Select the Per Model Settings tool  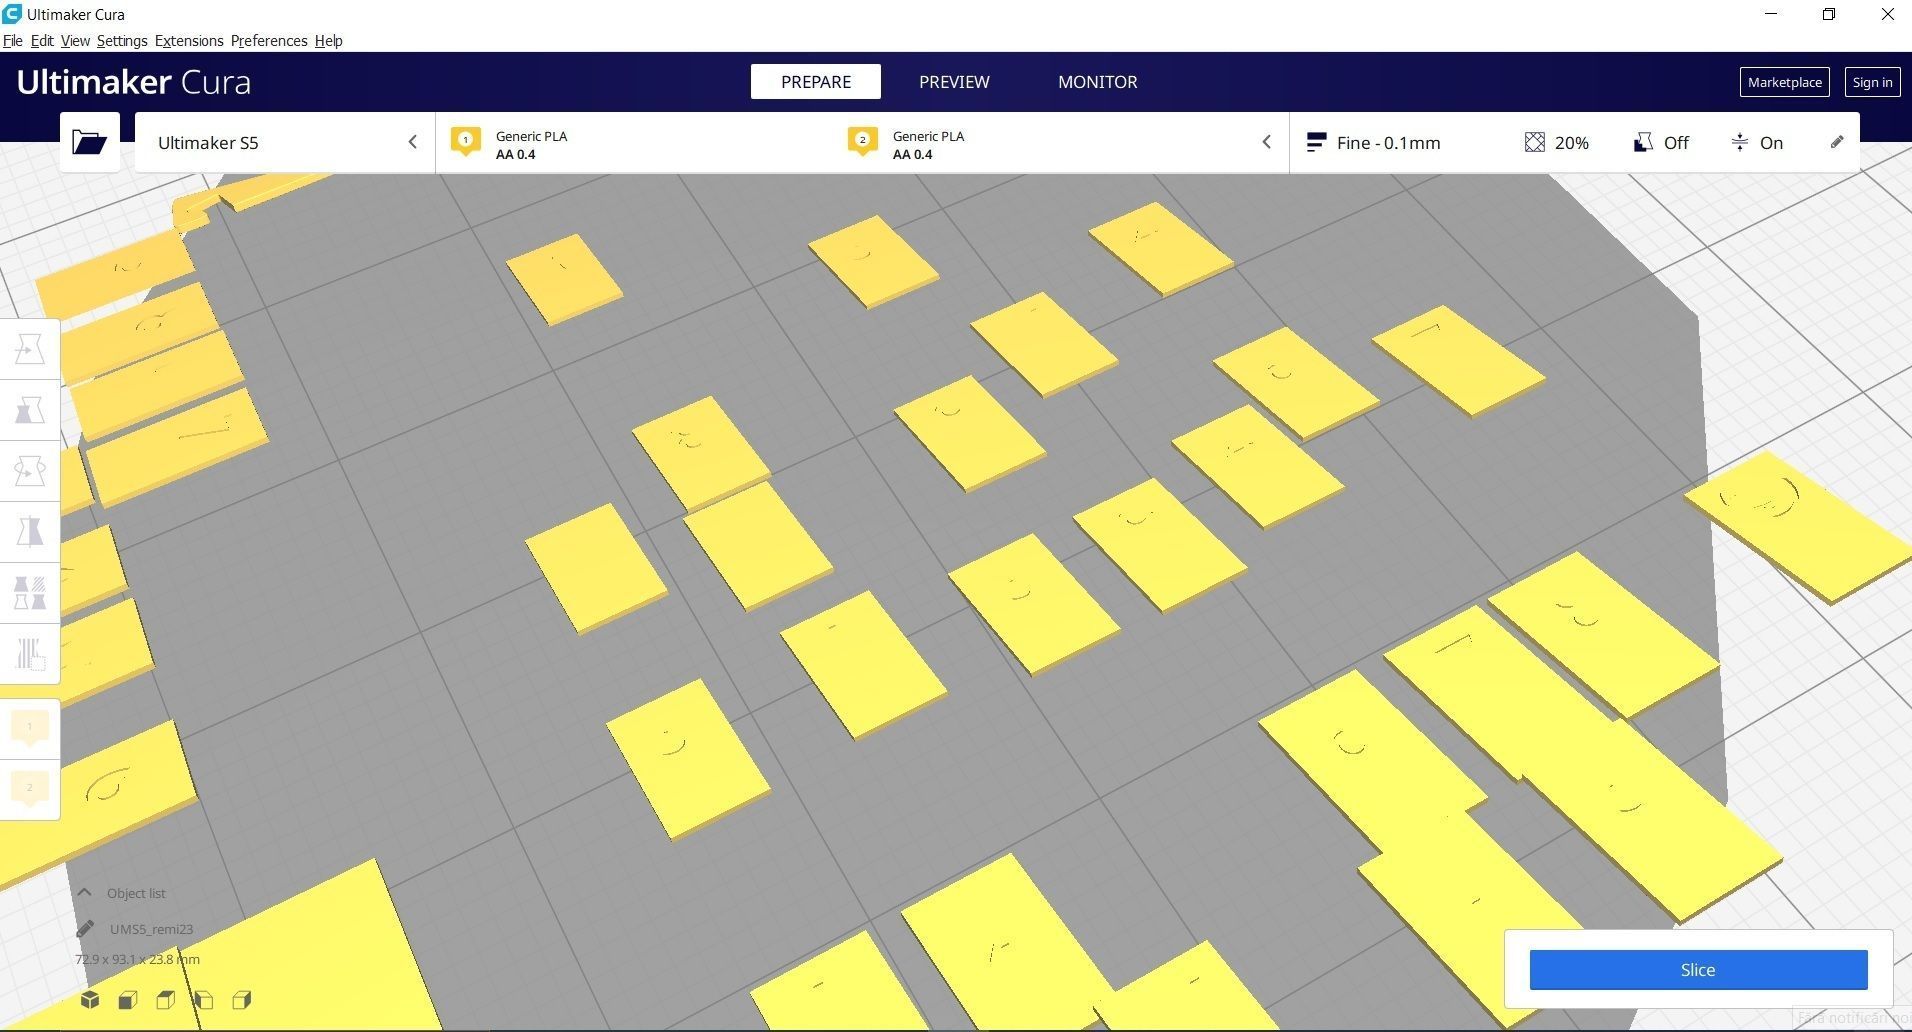click(30, 593)
